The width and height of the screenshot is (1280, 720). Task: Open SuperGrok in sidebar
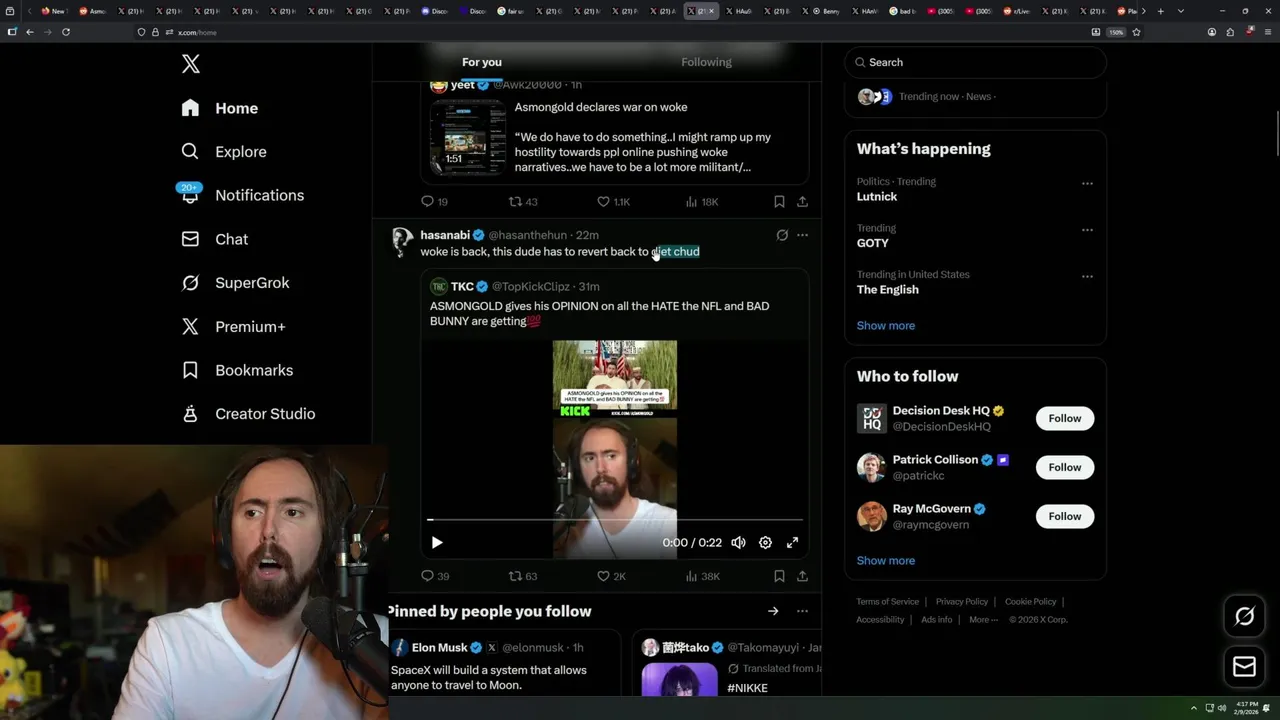pos(235,283)
